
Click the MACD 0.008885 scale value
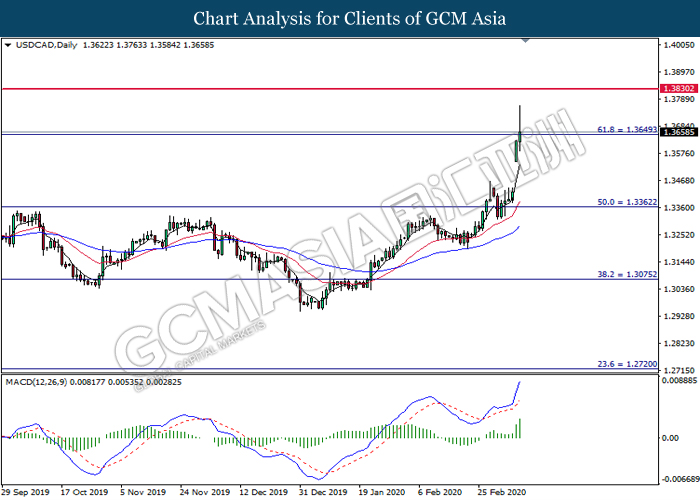coord(679,380)
